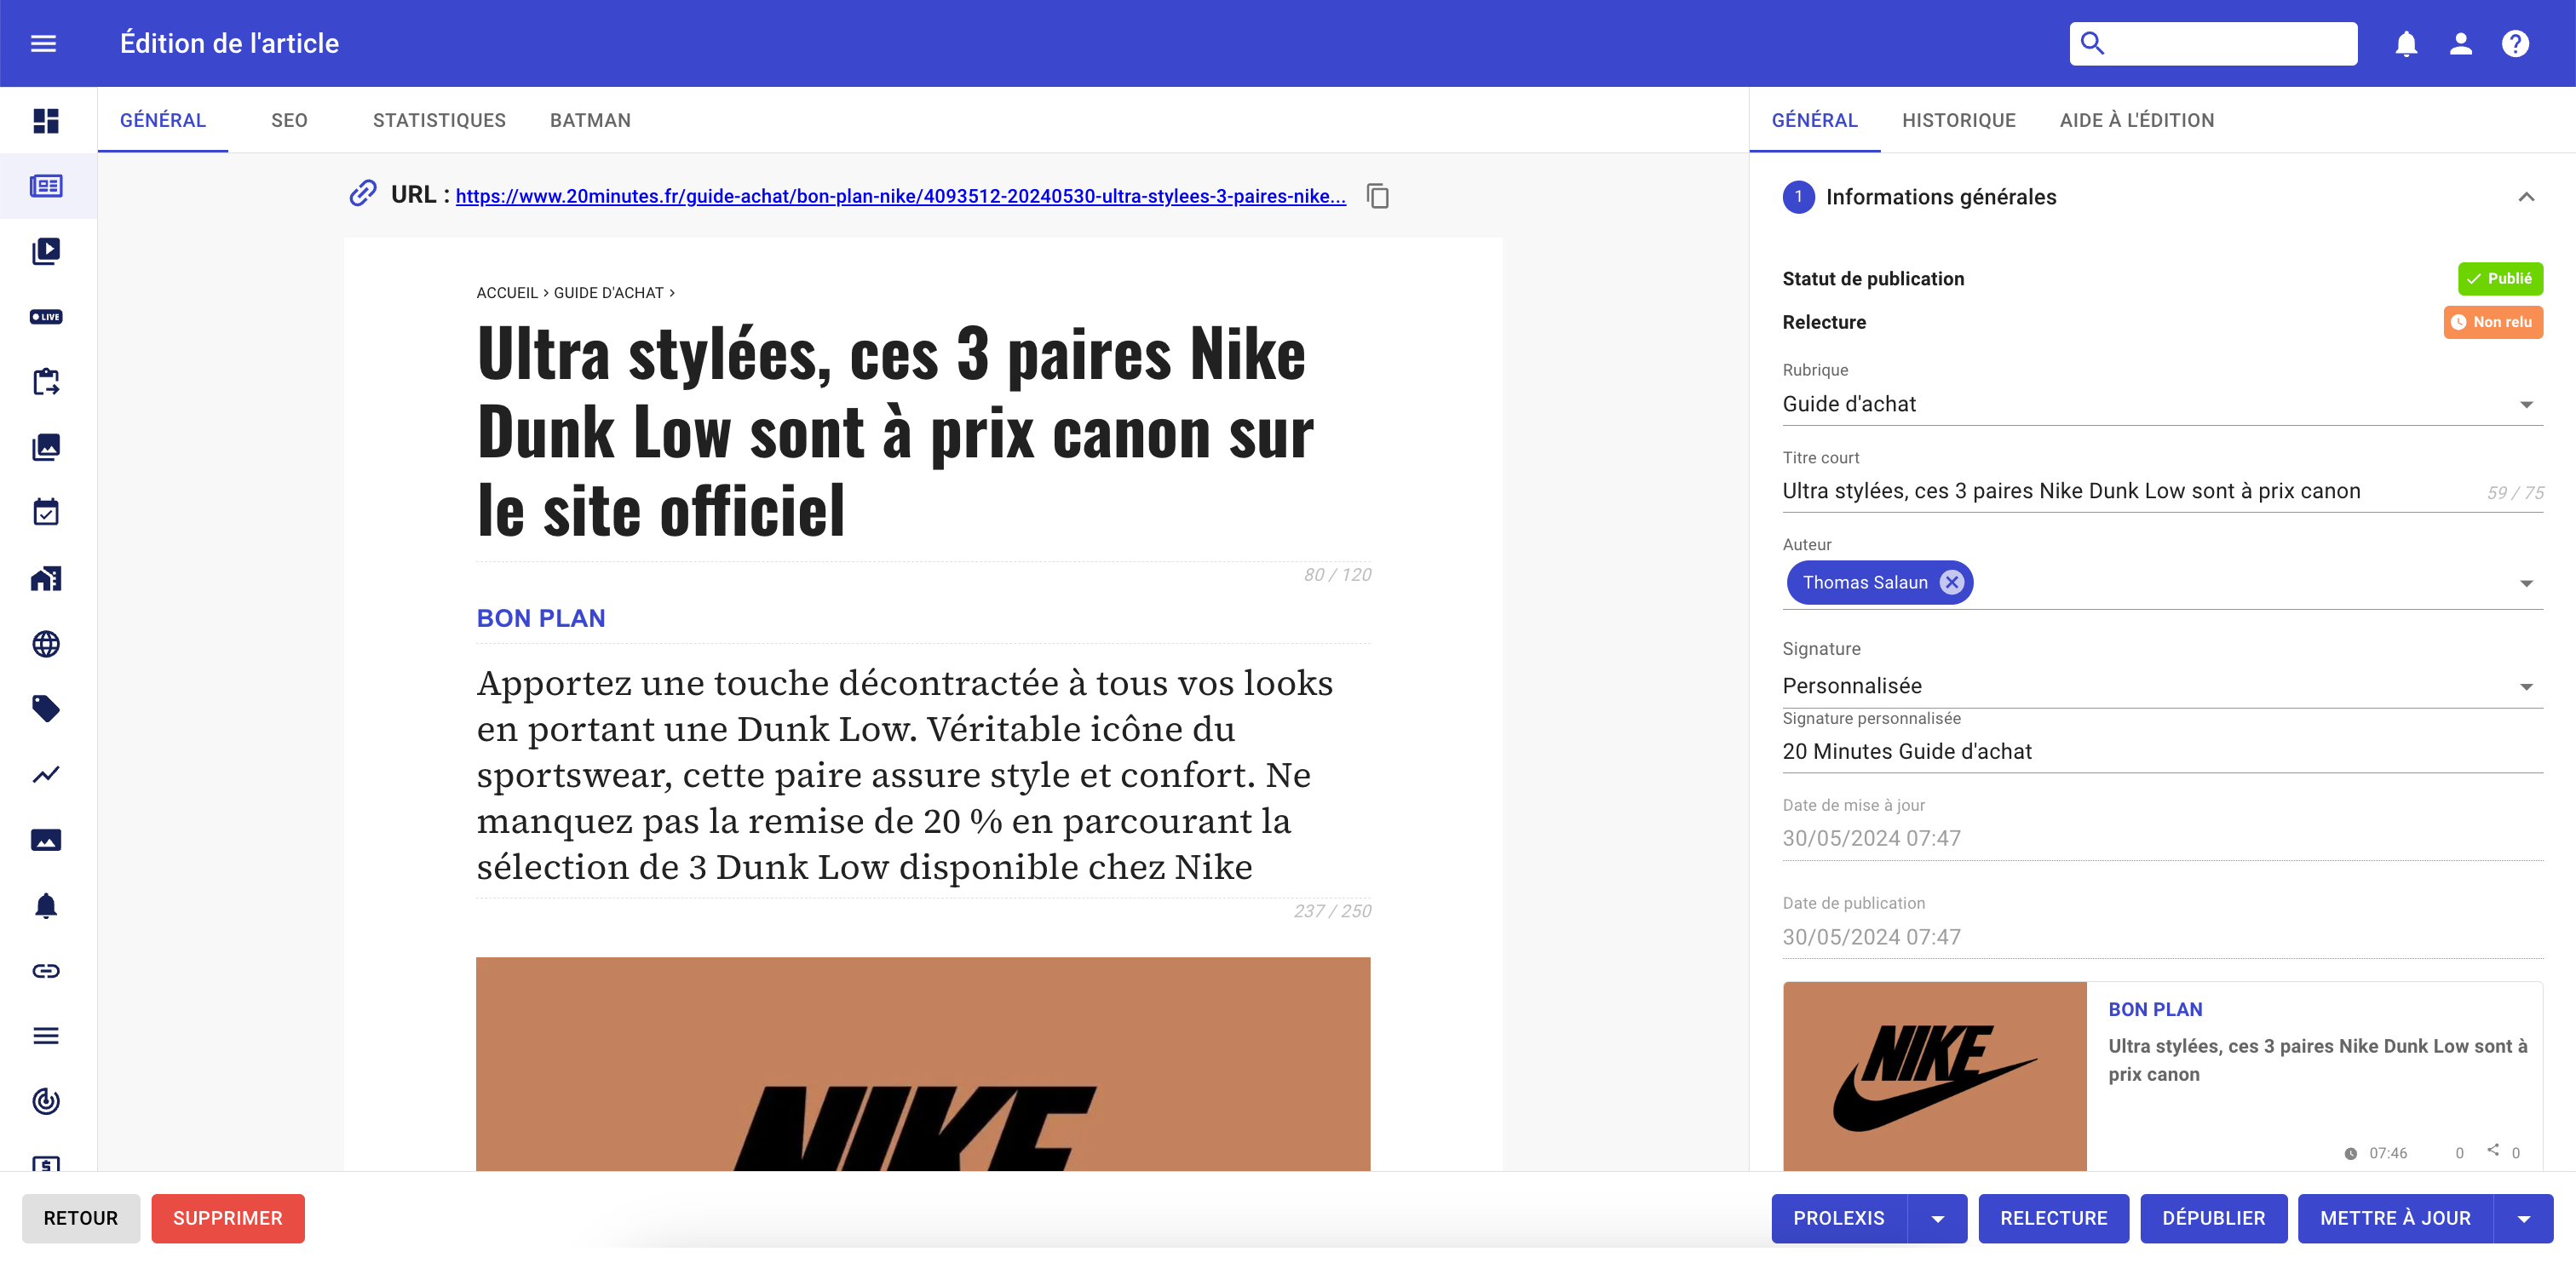The width and height of the screenshot is (2576, 1269).
Task: Open the user account icon
Action: point(2461,43)
